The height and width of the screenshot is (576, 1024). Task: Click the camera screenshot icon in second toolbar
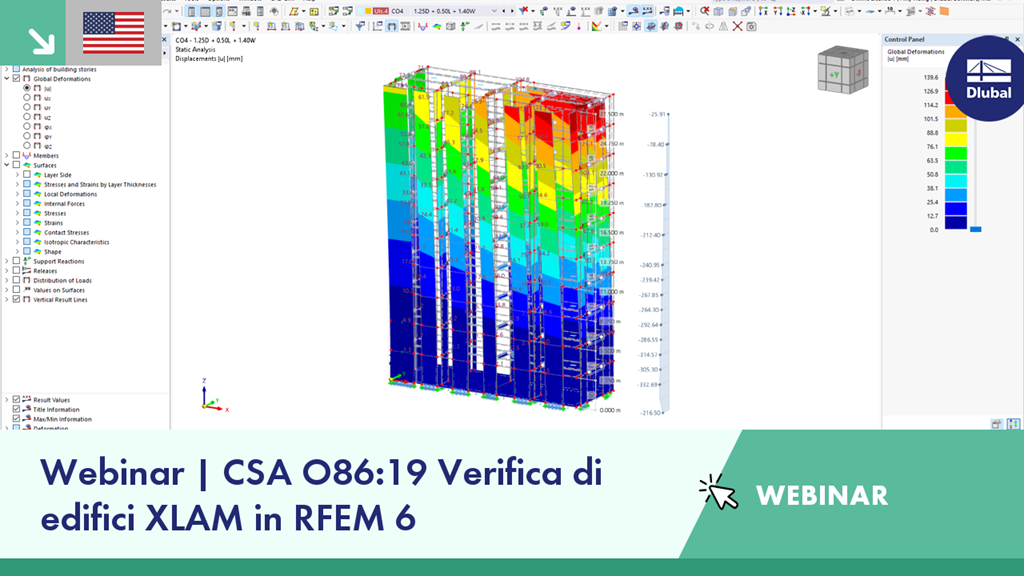point(752,26)
